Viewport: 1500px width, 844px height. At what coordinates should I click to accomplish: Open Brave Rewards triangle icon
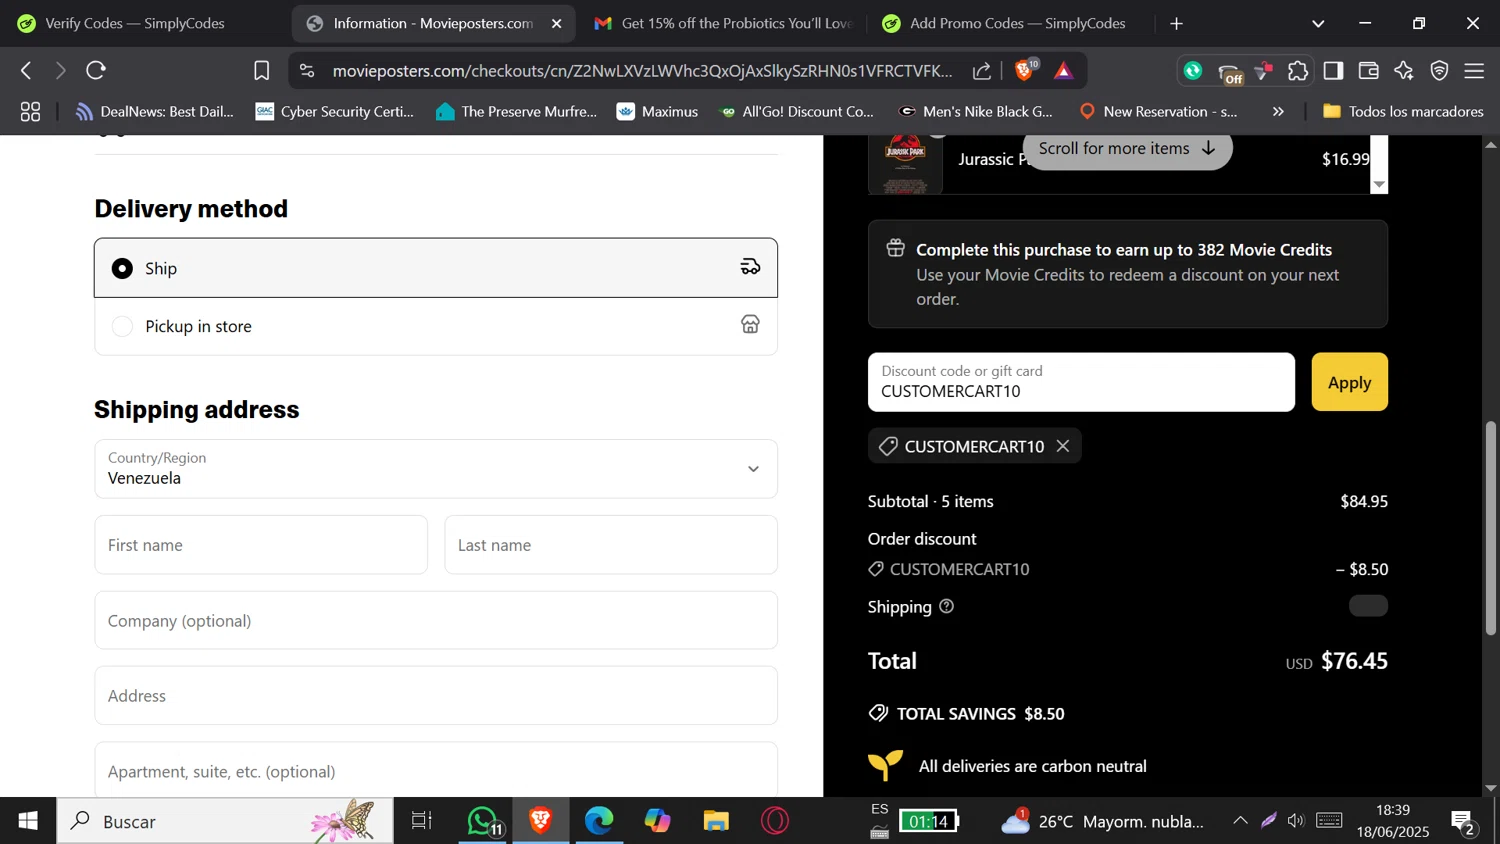click(x=1063, y=71)
